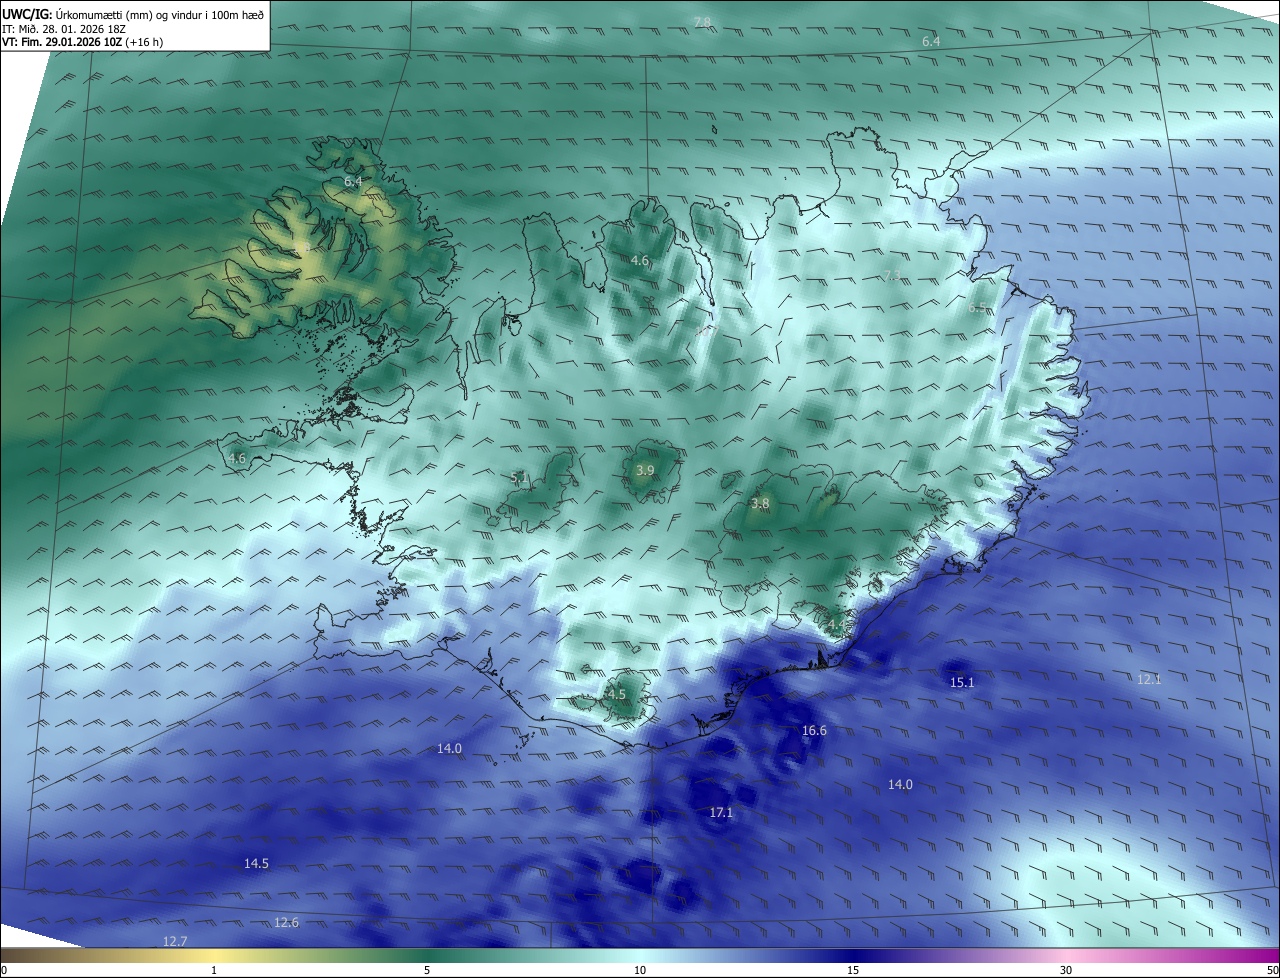The image size is (1280, 978).
Task: Click the 7.8 value label at the top
Action: point(702,22)
